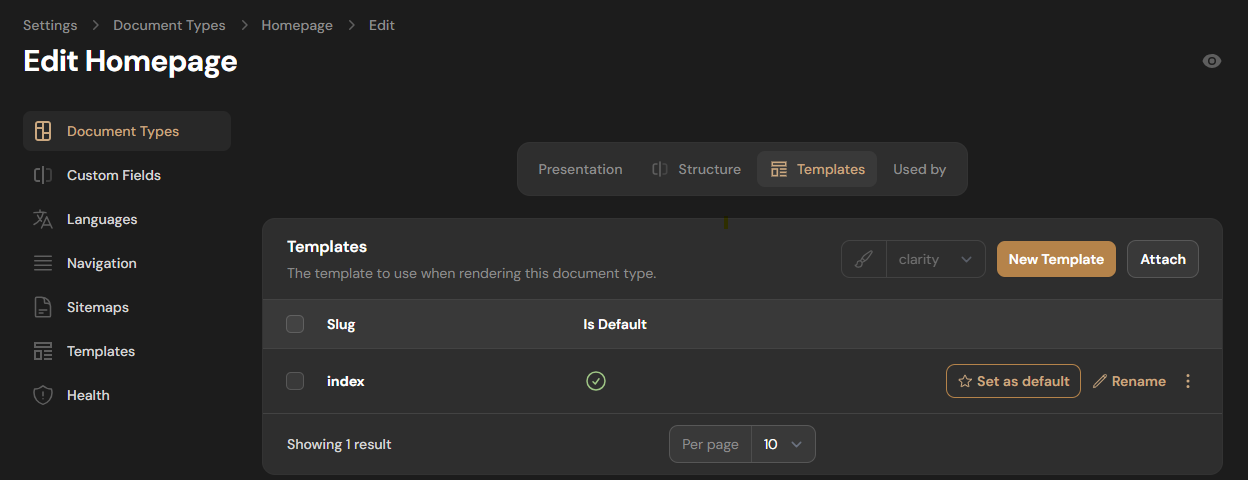The image size is (1248, 480).
Task: Click the Sitemaps document icon
Action: click(42, 307)
